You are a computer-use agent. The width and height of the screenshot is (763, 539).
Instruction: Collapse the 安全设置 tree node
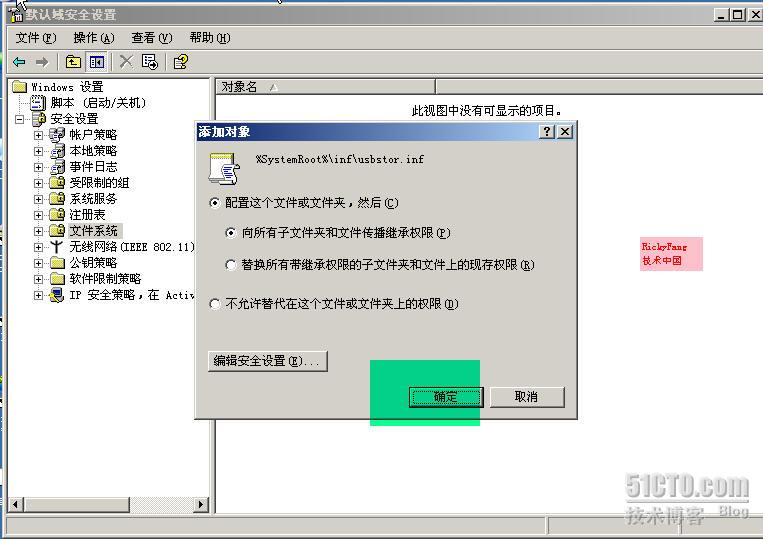pyautogui.click(x=19, y=119)
